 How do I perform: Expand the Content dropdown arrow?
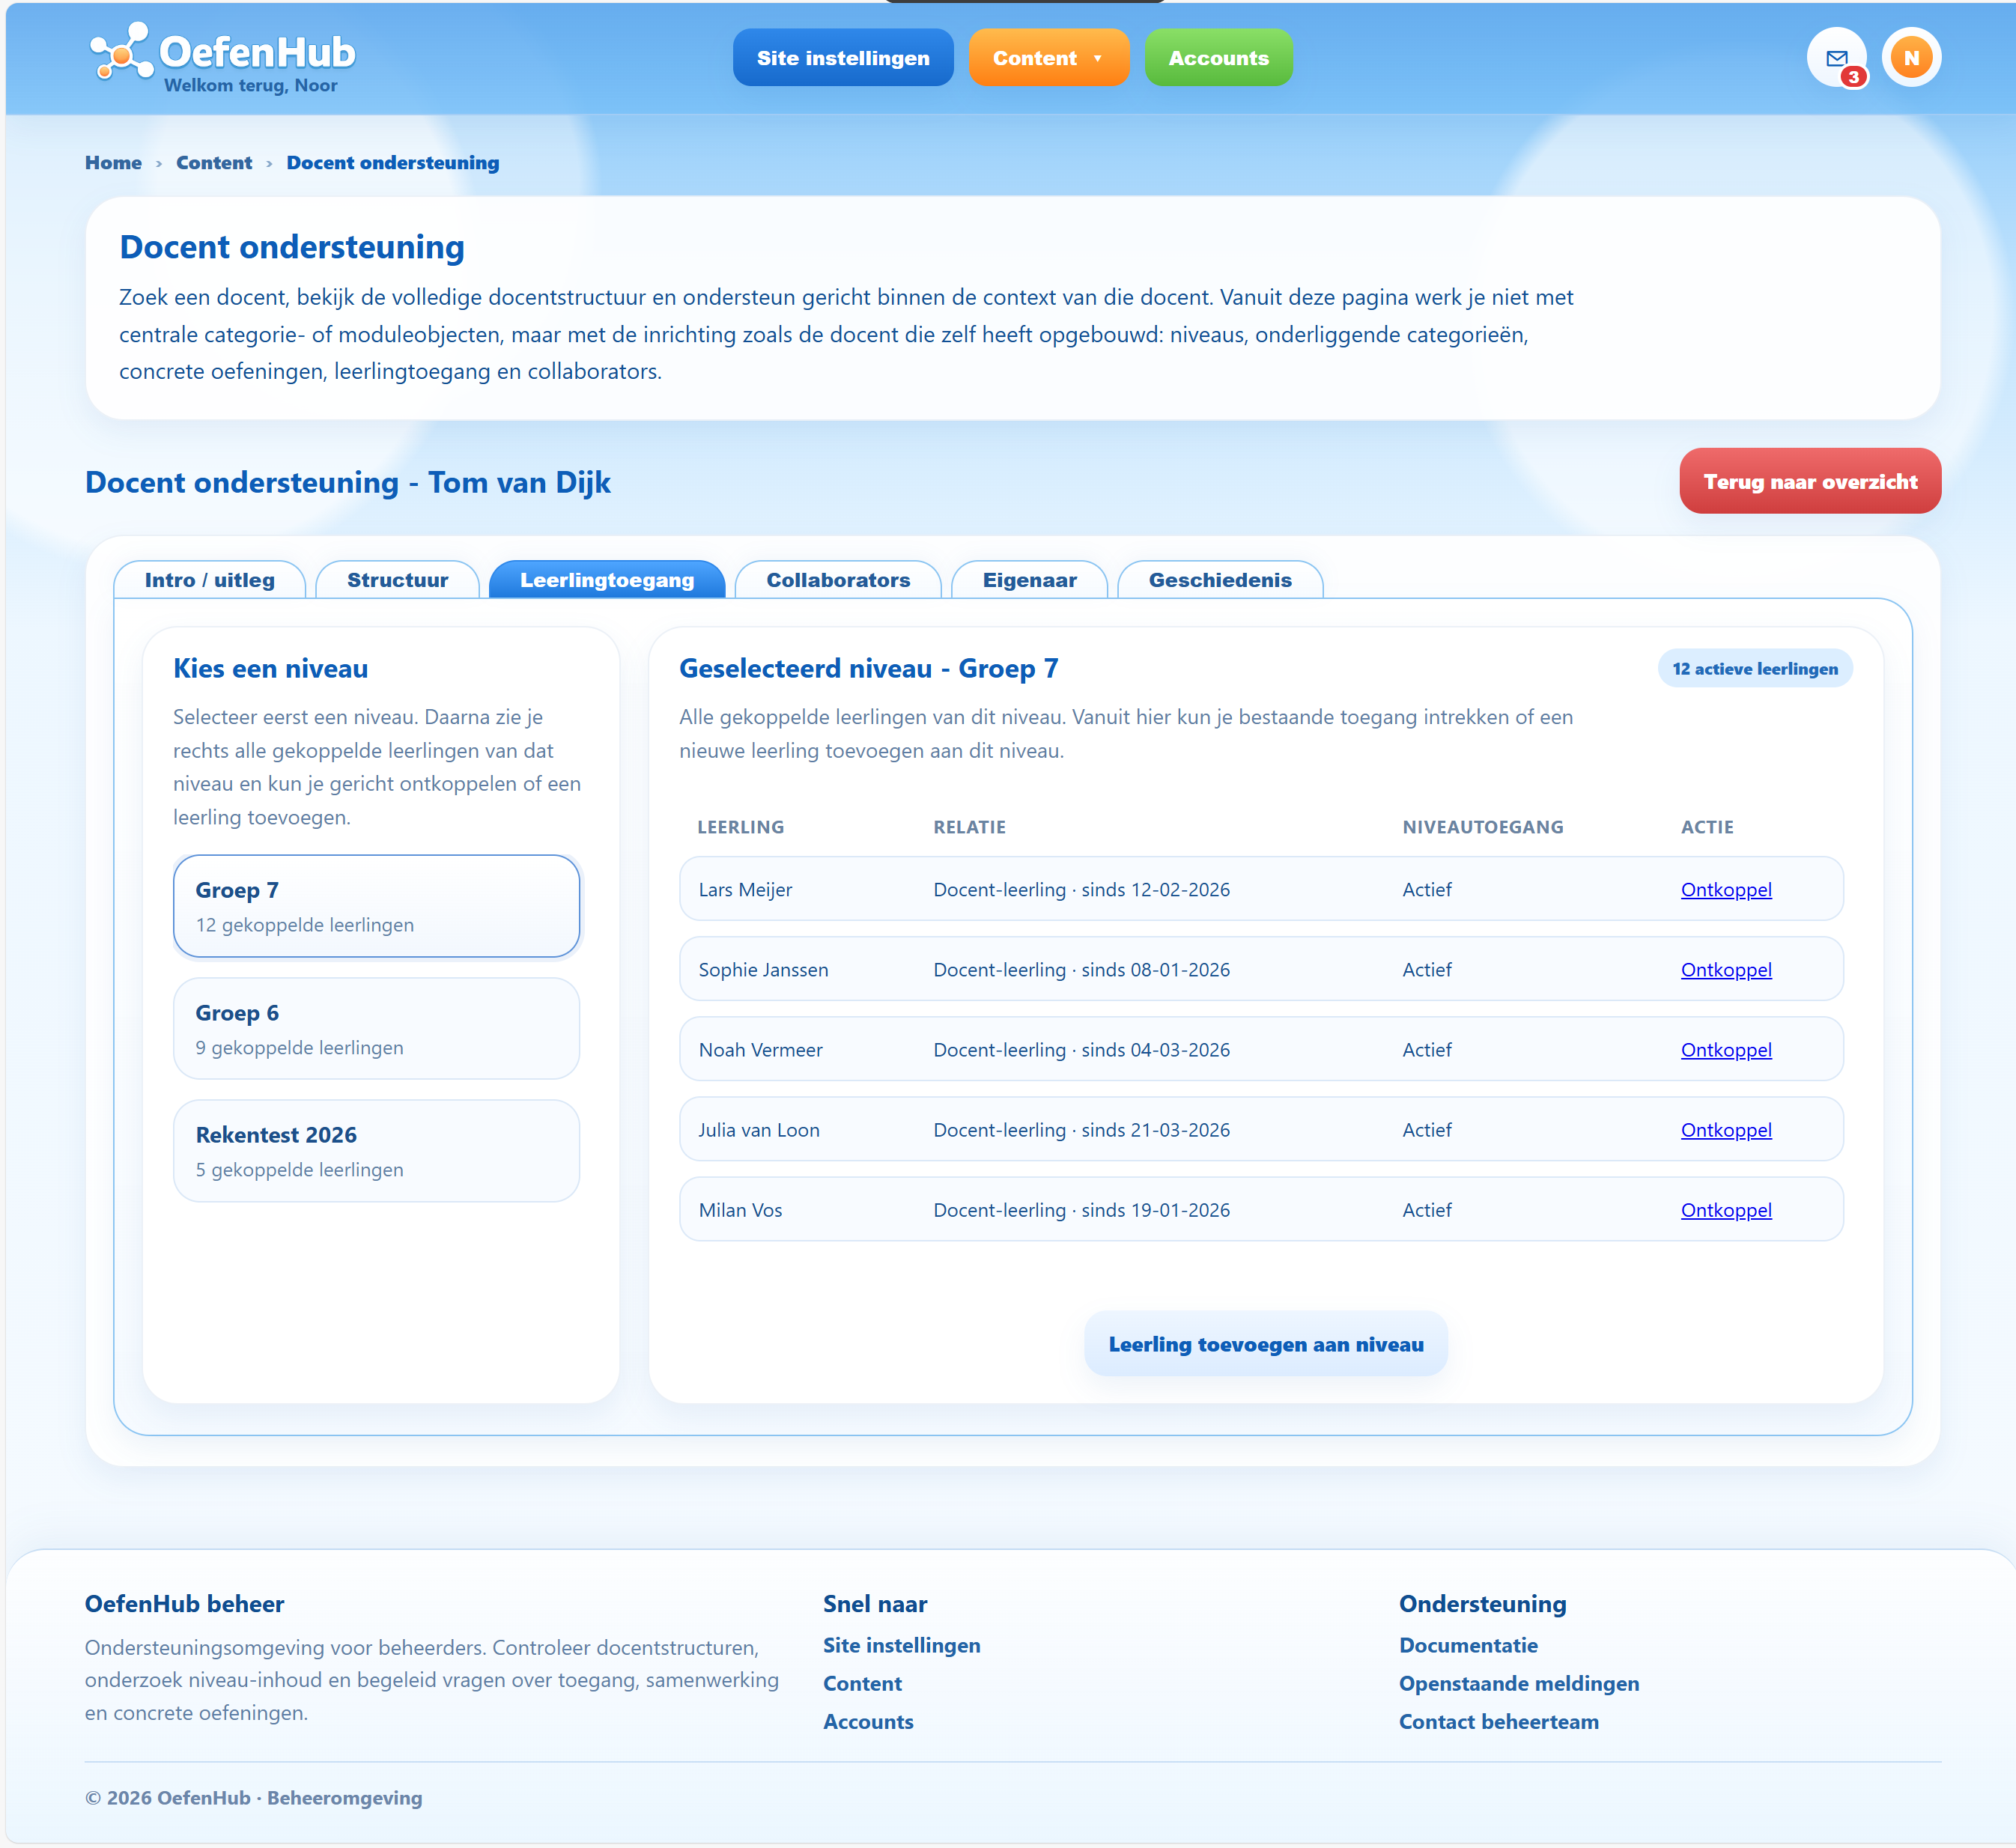tap(1097, 58)
